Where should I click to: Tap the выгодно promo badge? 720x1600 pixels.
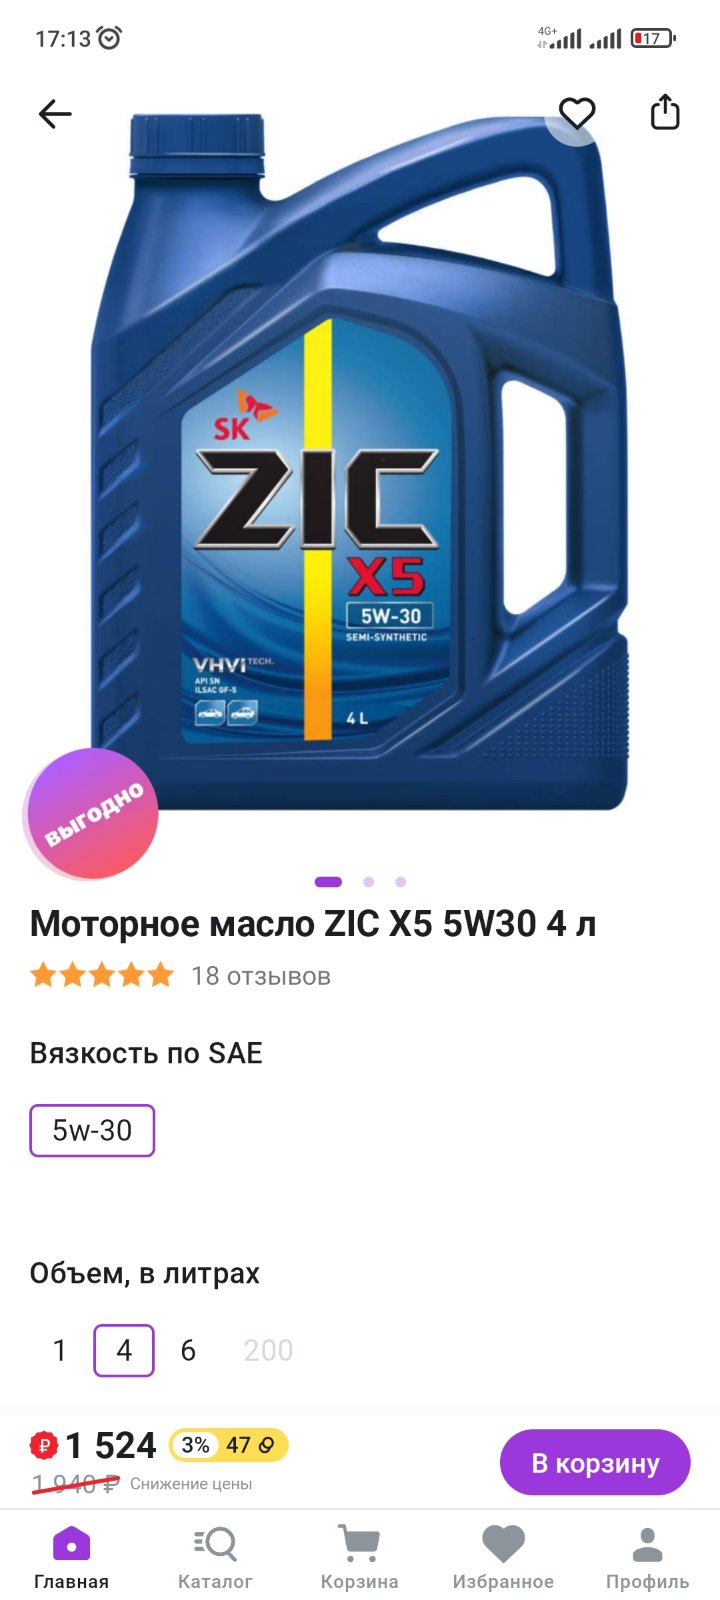(92, 814)
